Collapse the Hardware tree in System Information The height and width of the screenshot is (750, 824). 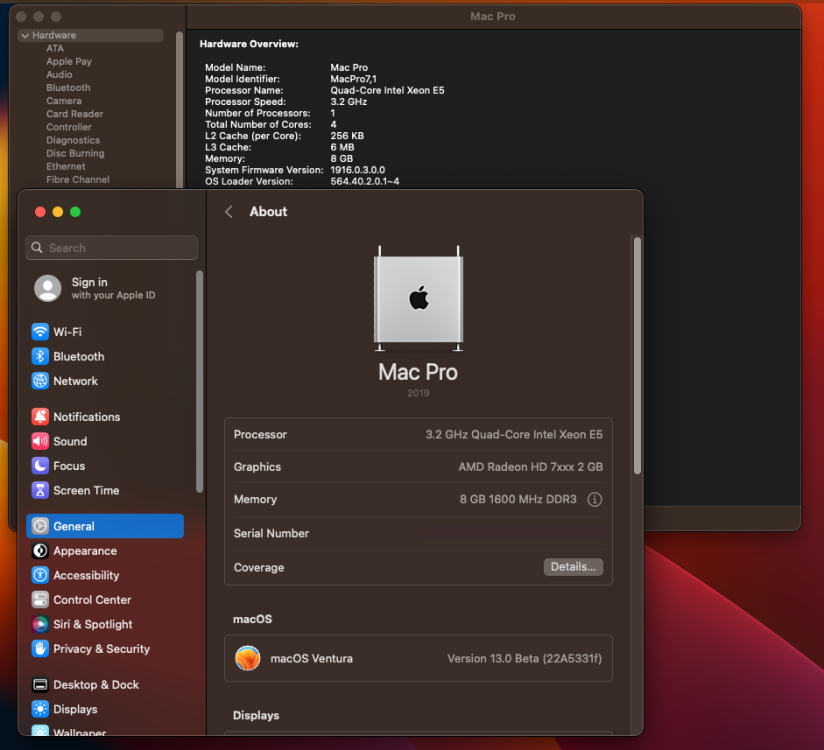click(x=25, y=35)
